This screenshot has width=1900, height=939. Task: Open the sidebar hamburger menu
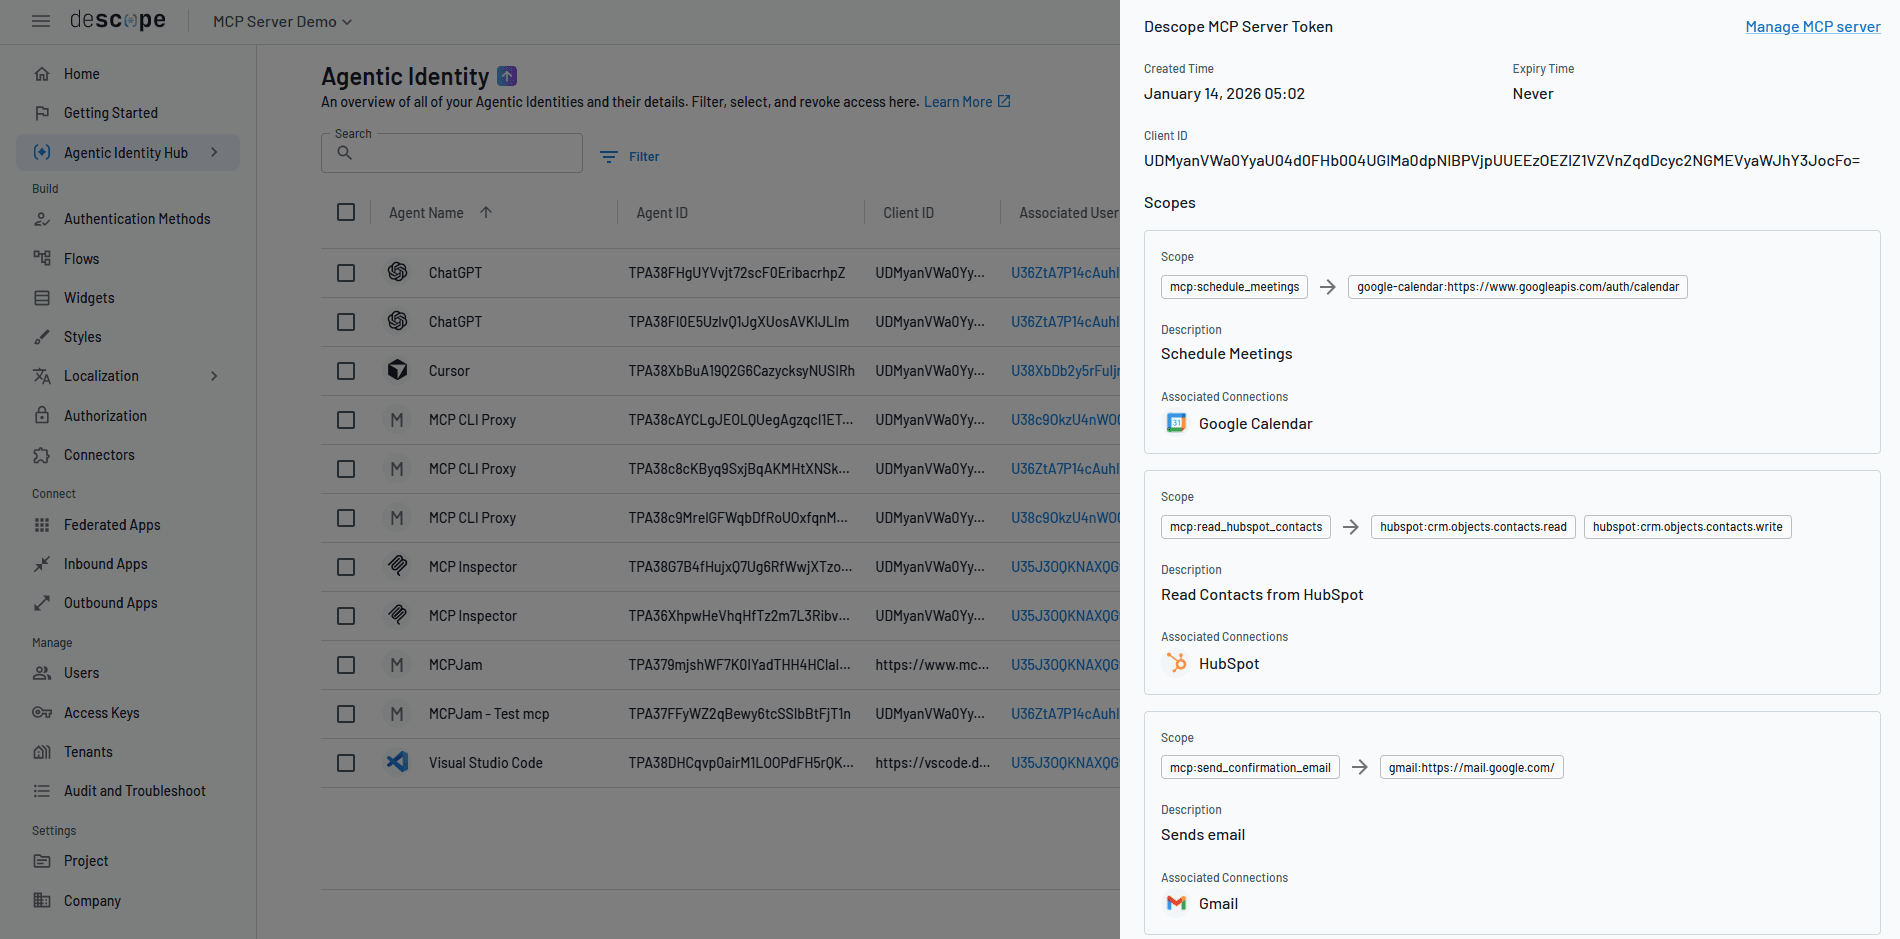pos(41,21)
